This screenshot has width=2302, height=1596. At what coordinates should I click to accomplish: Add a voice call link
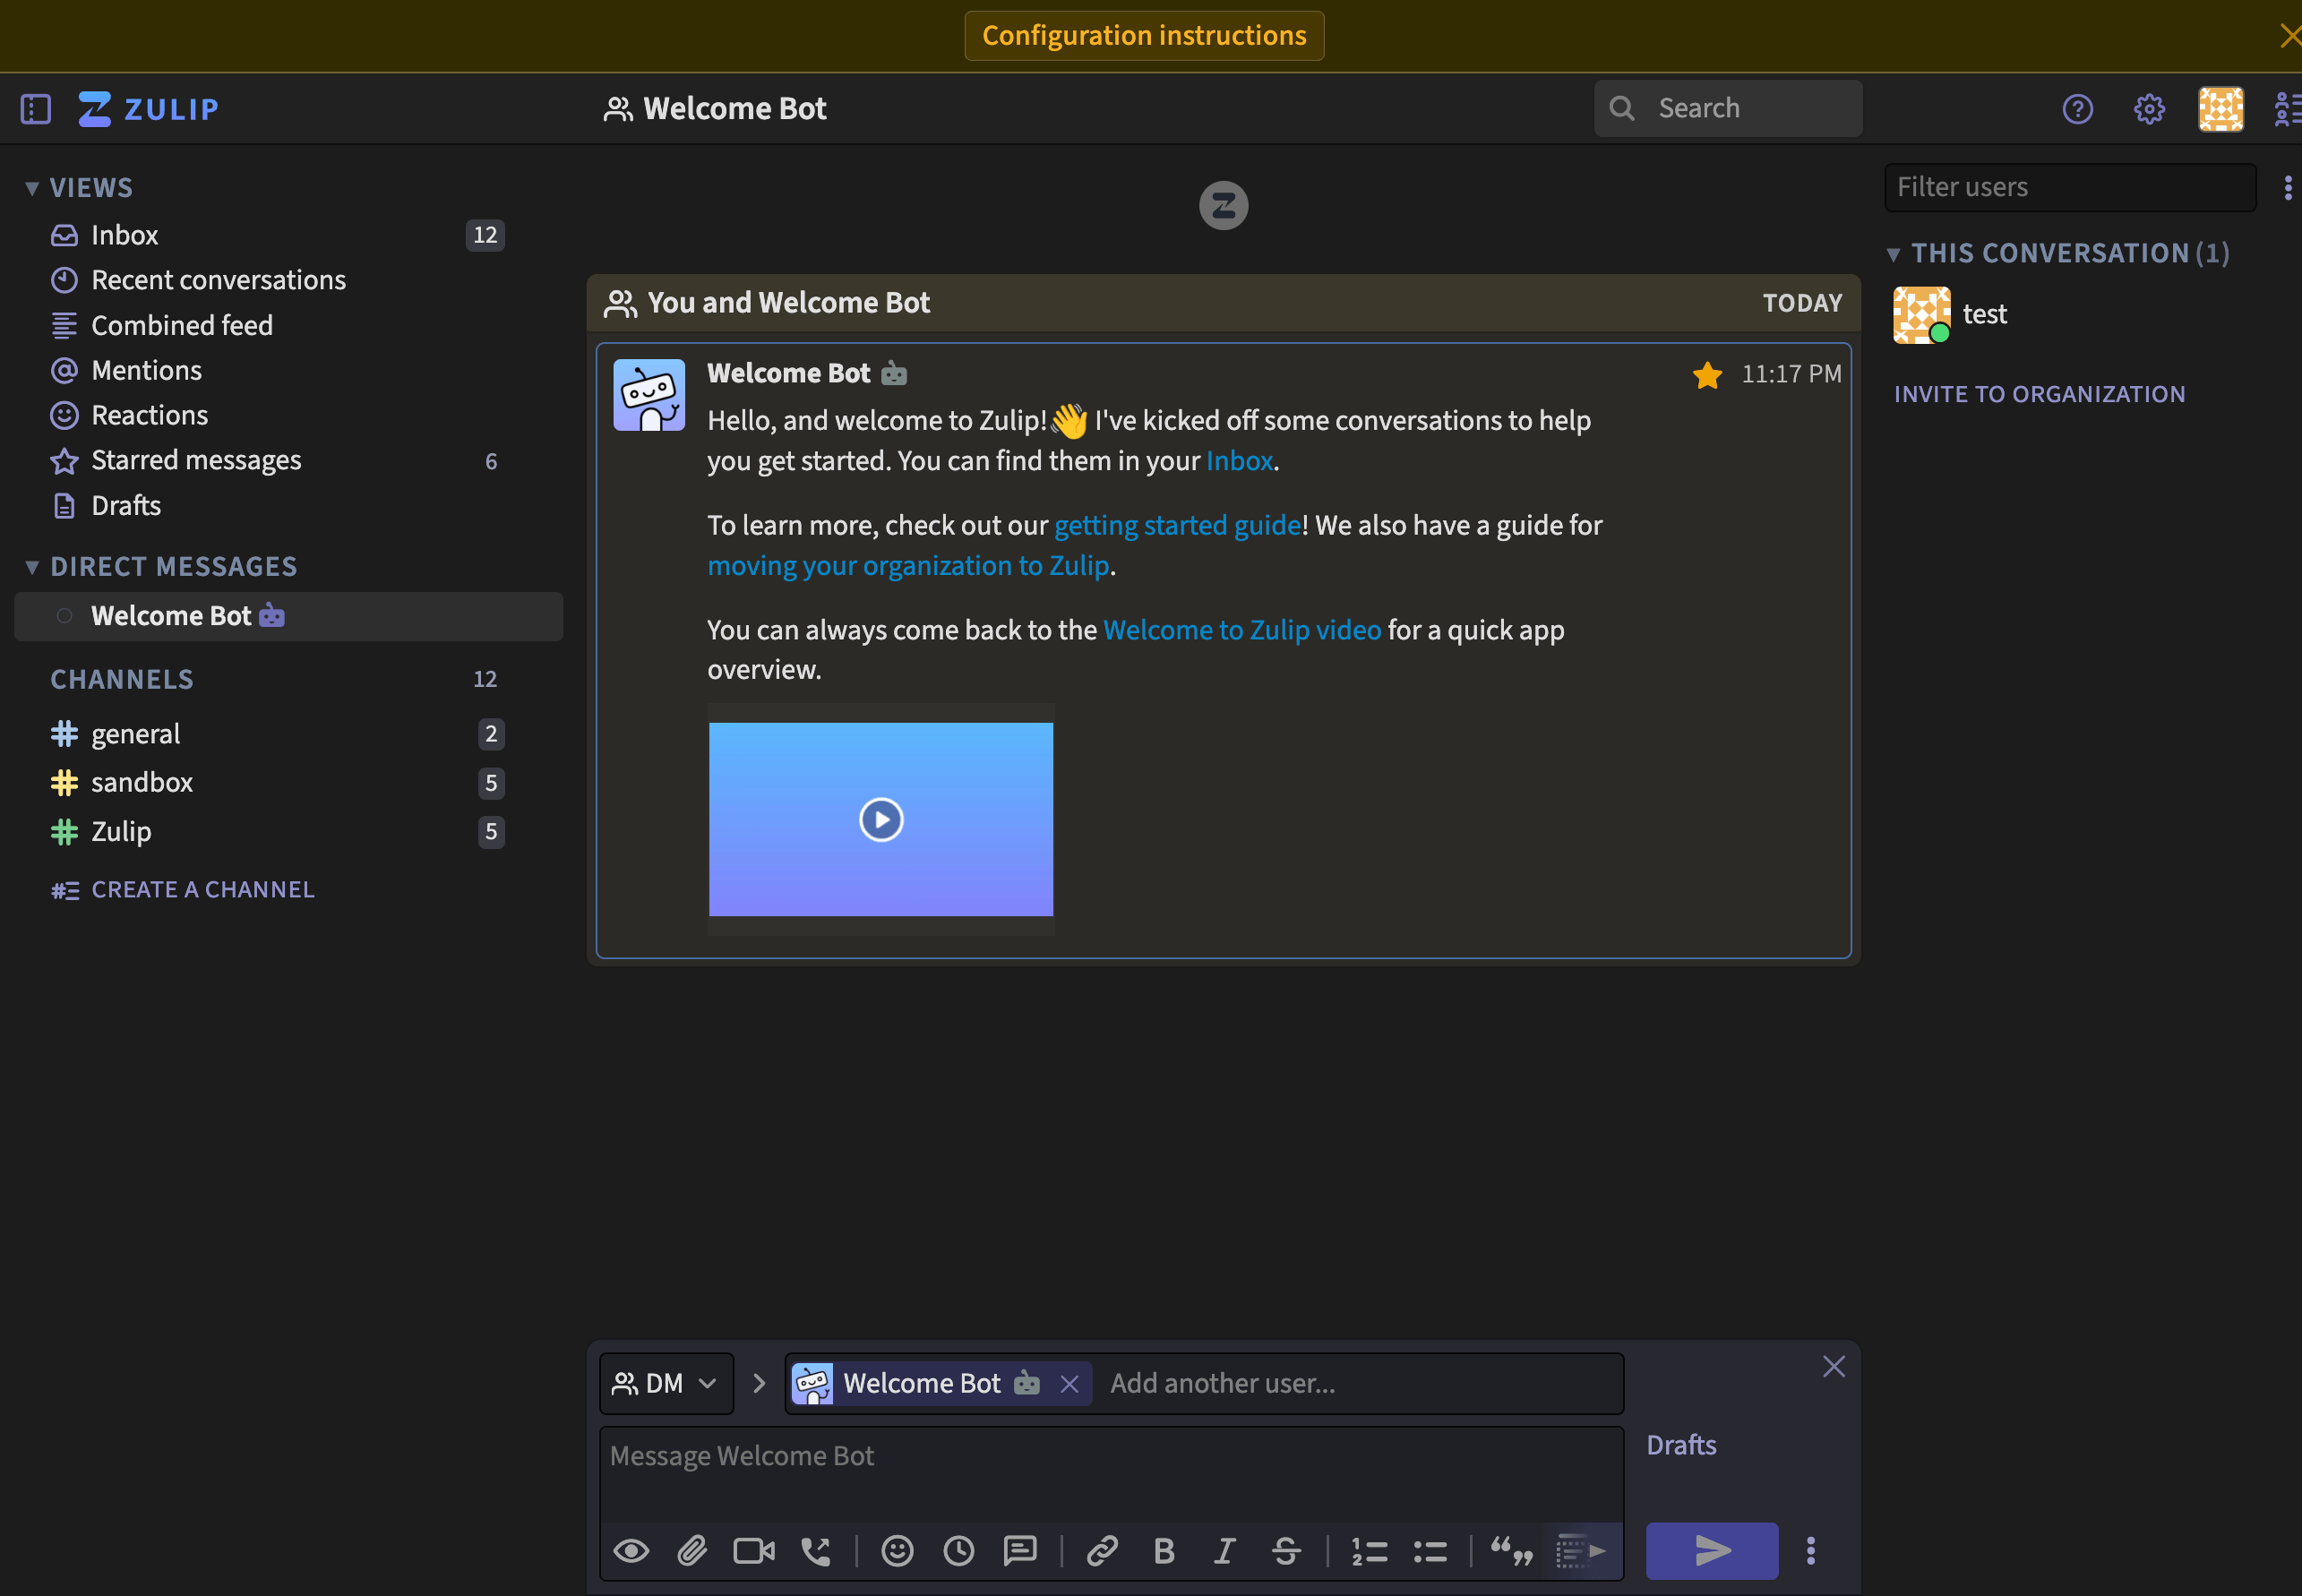816,1551
